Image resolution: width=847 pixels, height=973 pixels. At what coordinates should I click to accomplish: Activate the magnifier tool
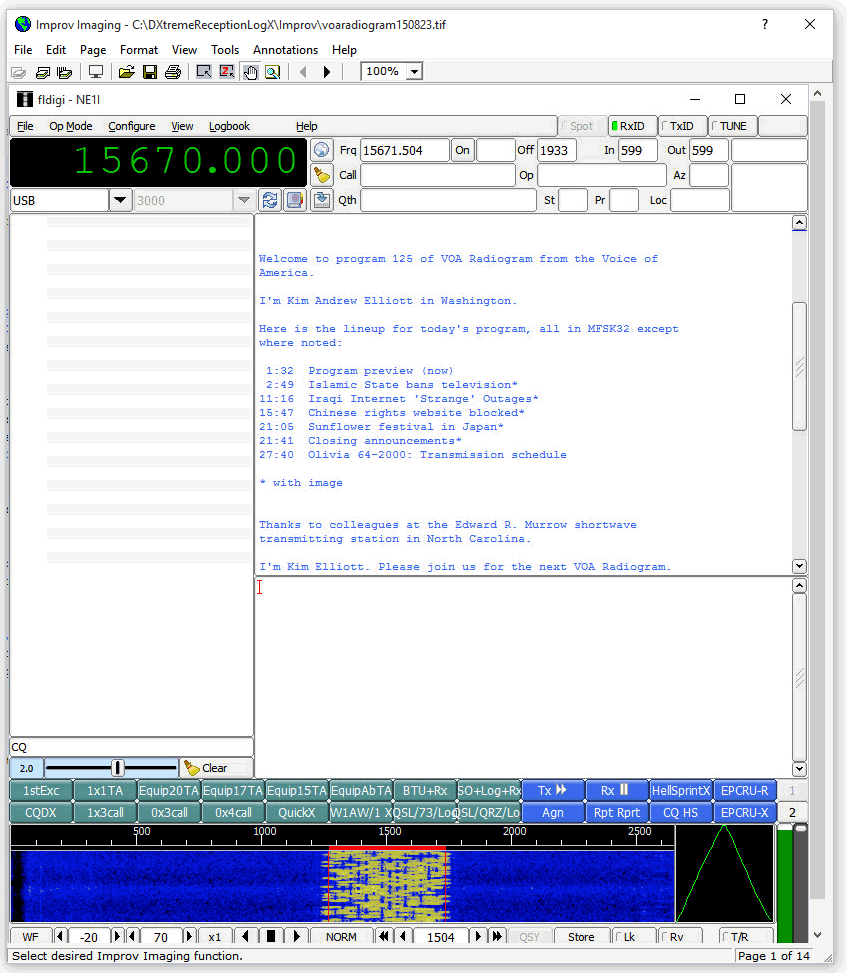tap(273, 72)
